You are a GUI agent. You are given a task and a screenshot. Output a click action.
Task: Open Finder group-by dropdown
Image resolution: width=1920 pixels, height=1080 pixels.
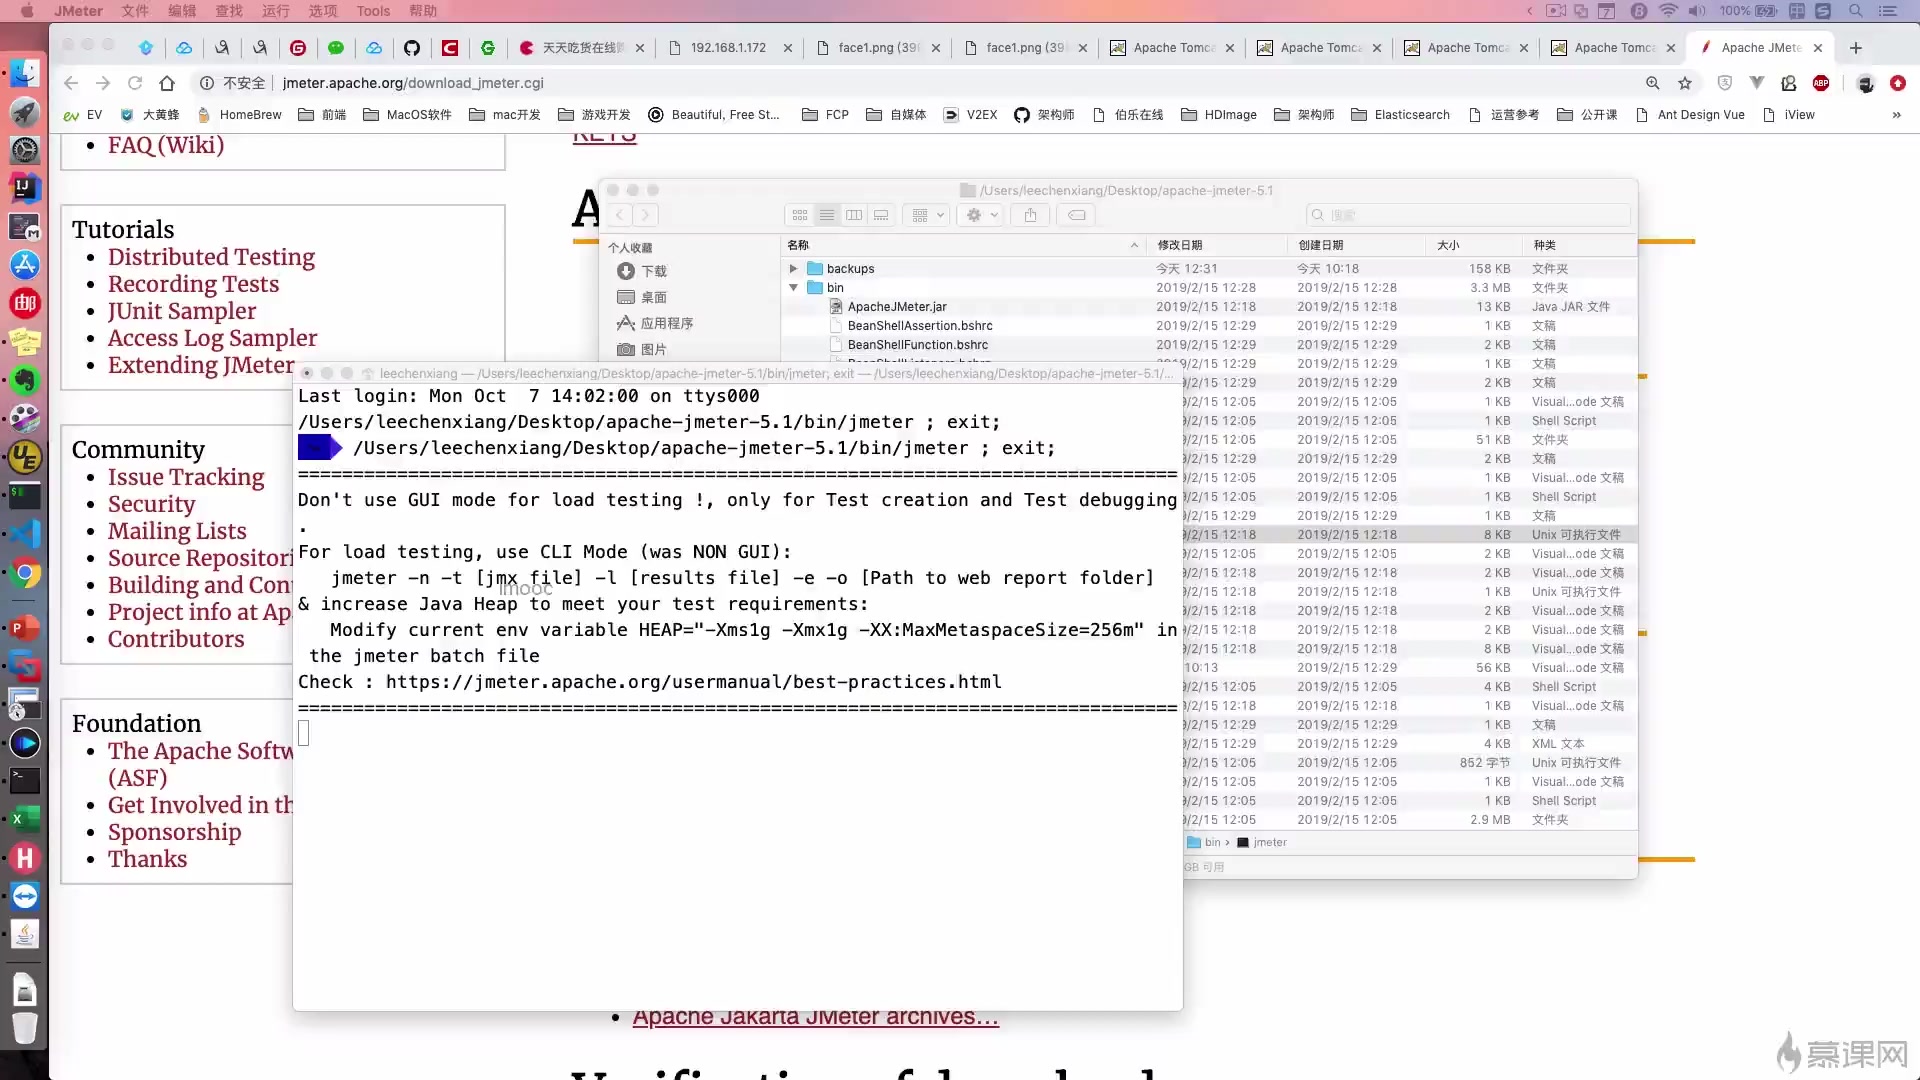click(927, 215)
